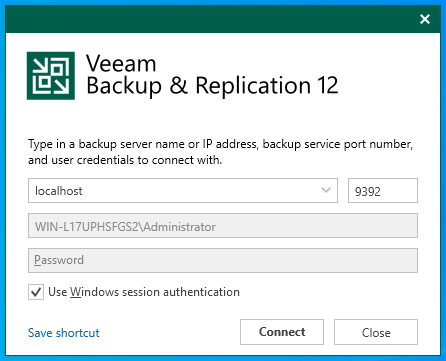Click the Close button next to Connect
This screenshot has height=361, width=446.
(376, 332)
